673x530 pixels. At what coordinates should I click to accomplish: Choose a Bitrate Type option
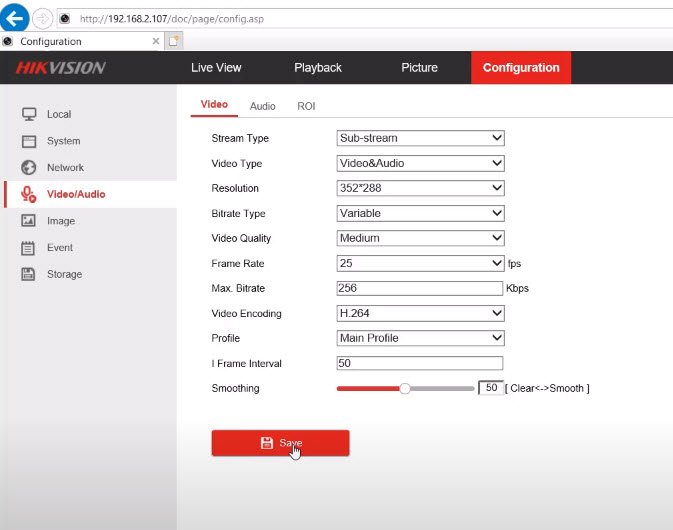tap(420, 213)
